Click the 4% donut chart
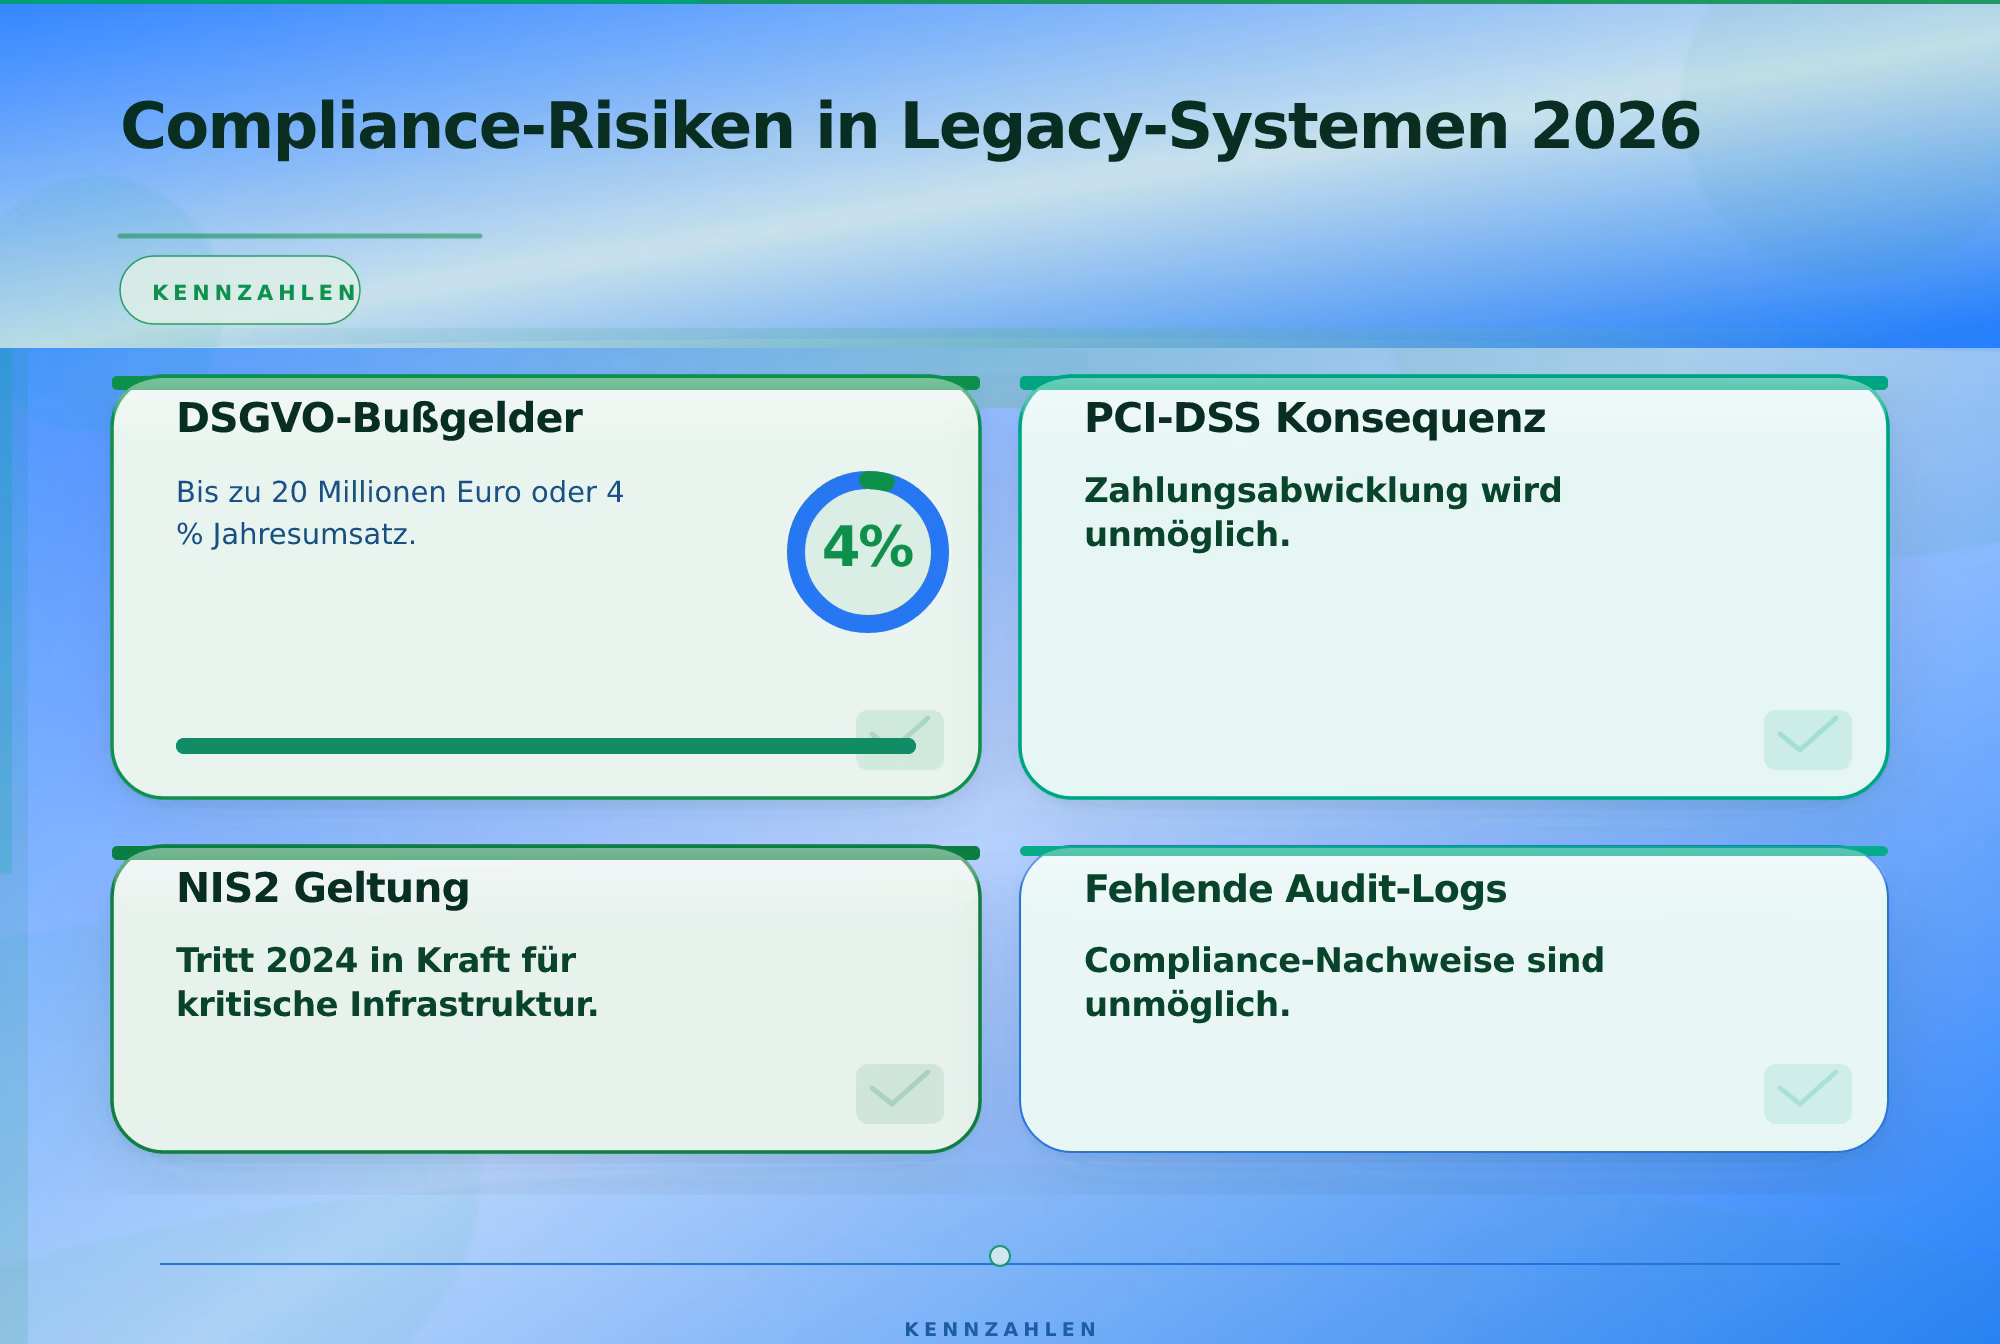Screen dimensions: 2000x1344 pyautogui.click(x=868, y=552)
